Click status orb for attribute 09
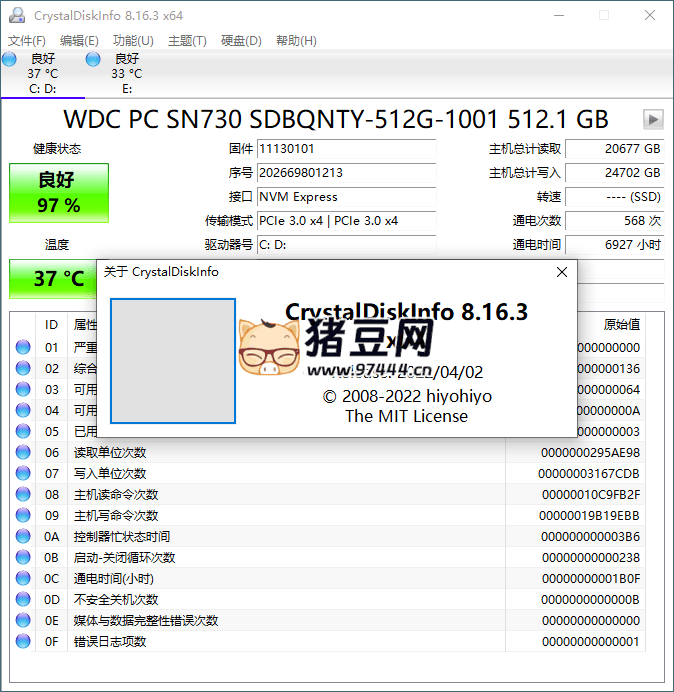This screenshot has height=692, width=674. (x=23, y=516)
